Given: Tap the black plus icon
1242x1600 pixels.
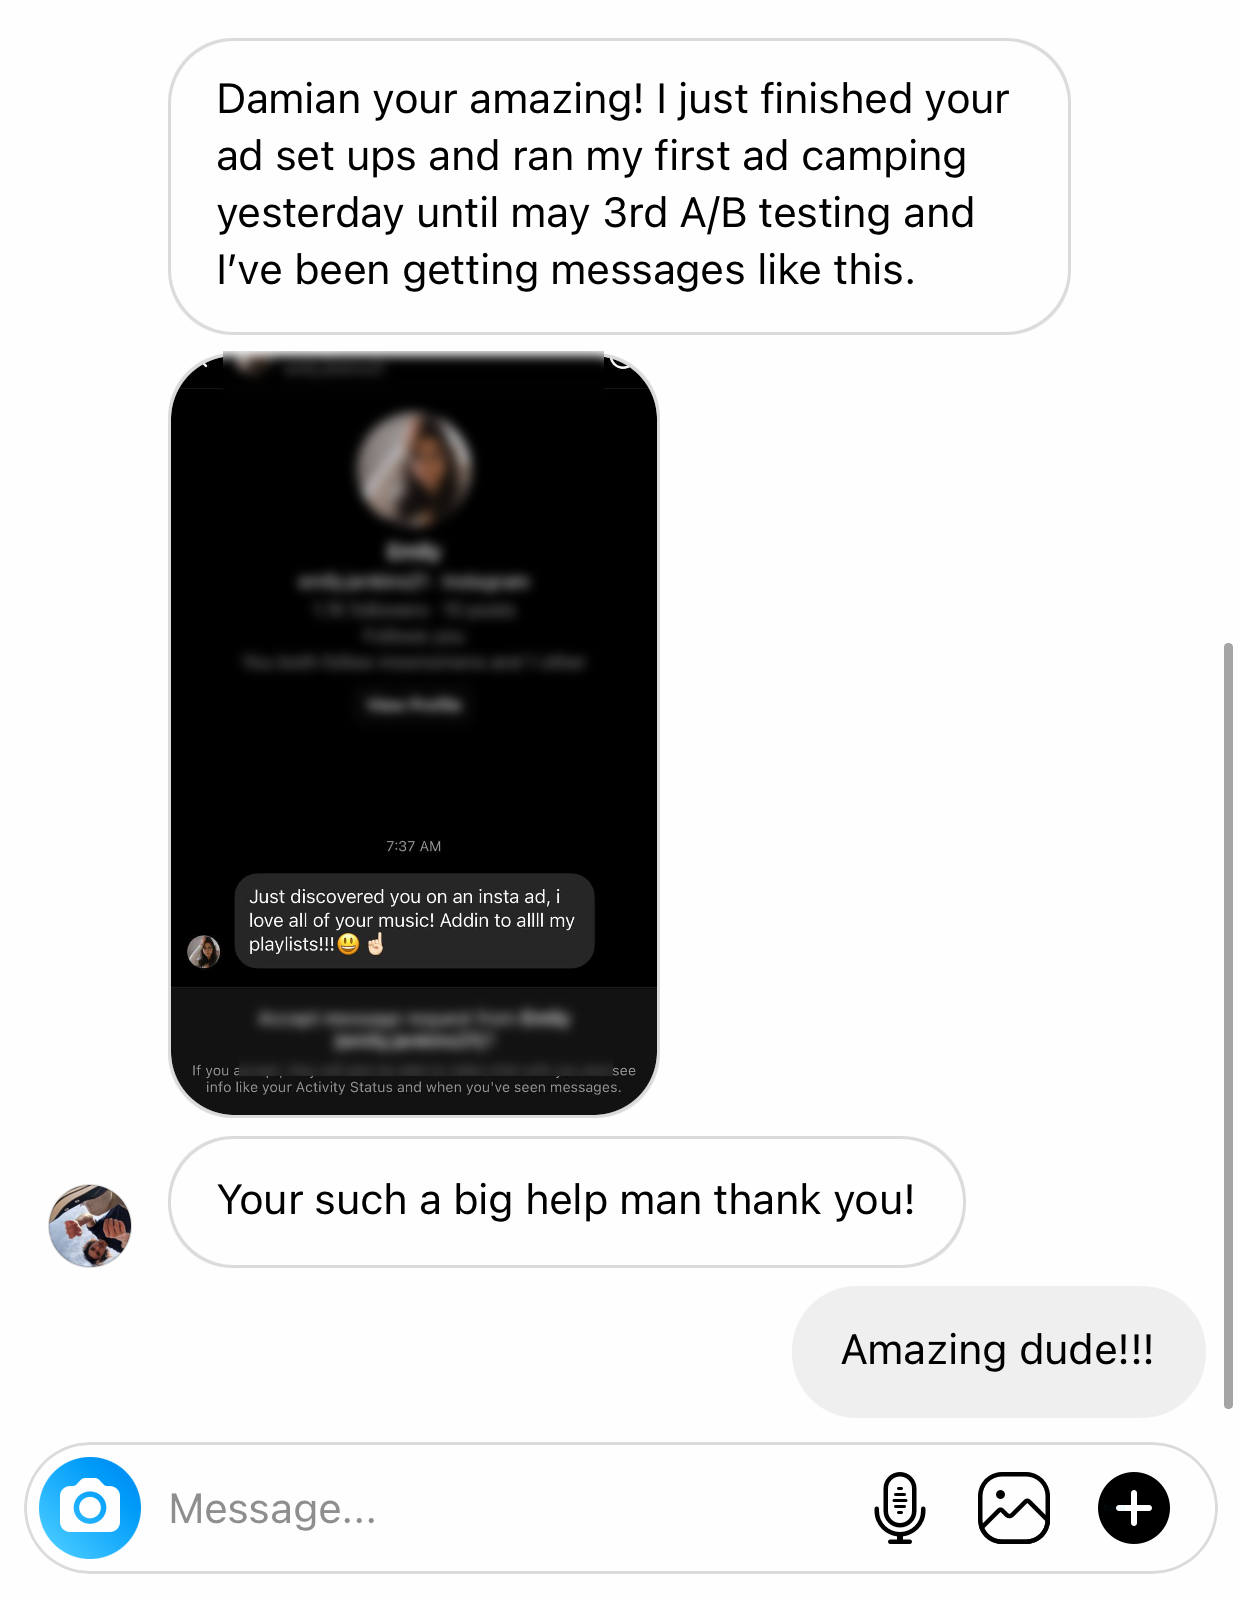Looking at the screenshot, I should 1134,1507.
